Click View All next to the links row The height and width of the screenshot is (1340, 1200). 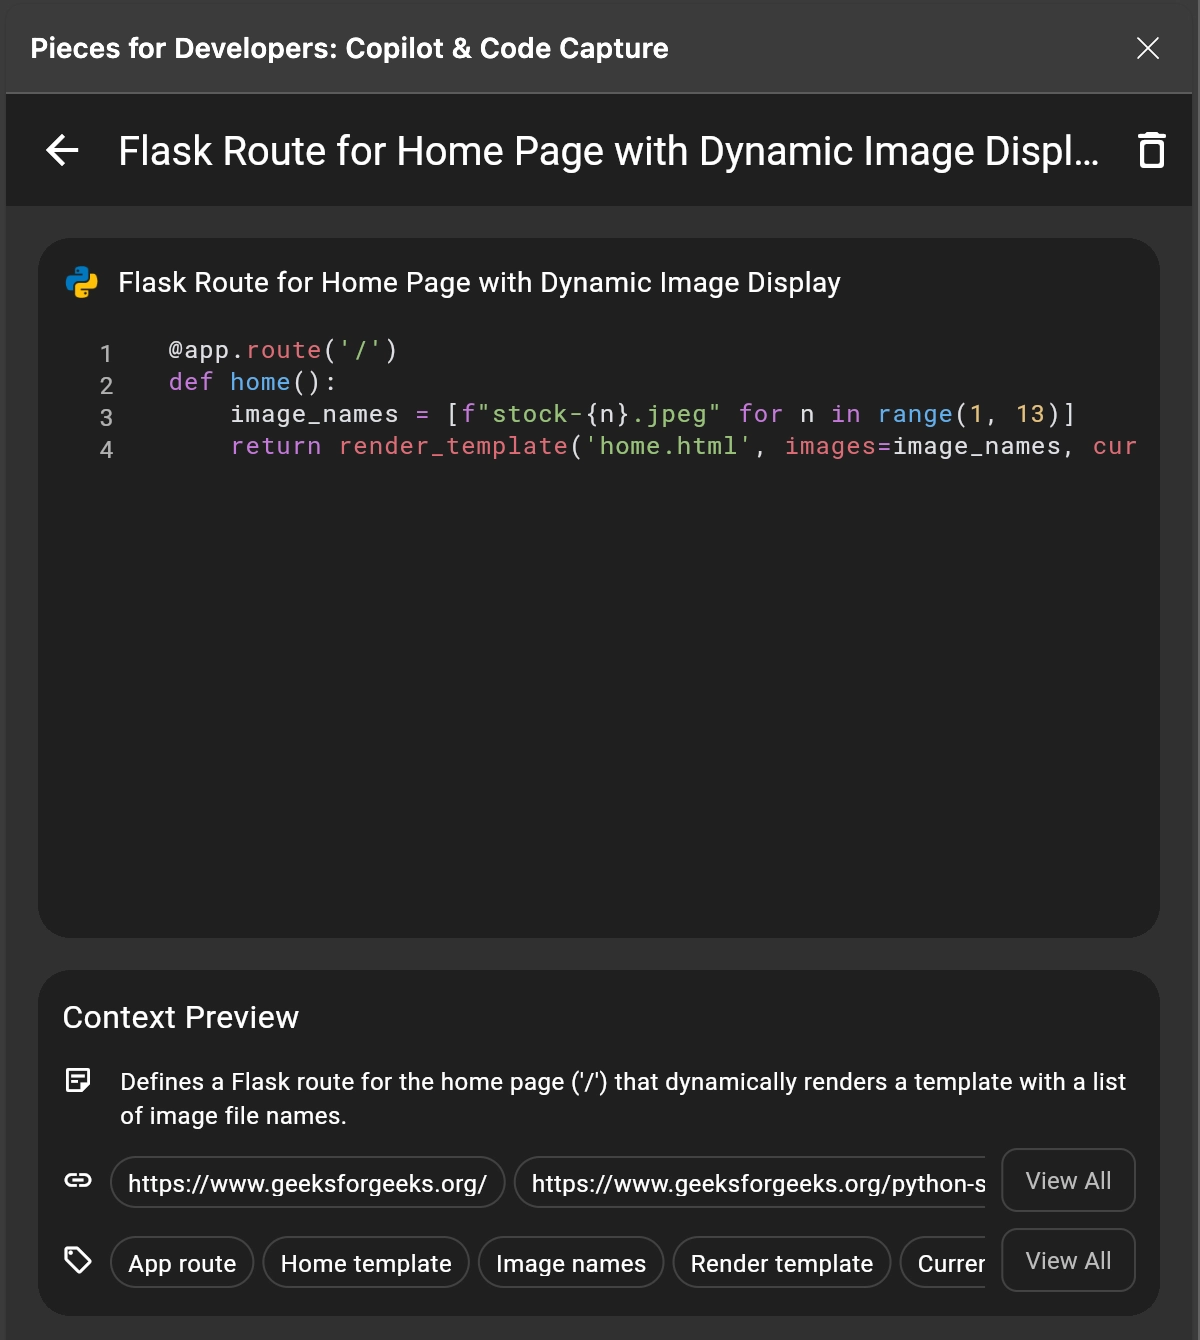(1068, 1180)
